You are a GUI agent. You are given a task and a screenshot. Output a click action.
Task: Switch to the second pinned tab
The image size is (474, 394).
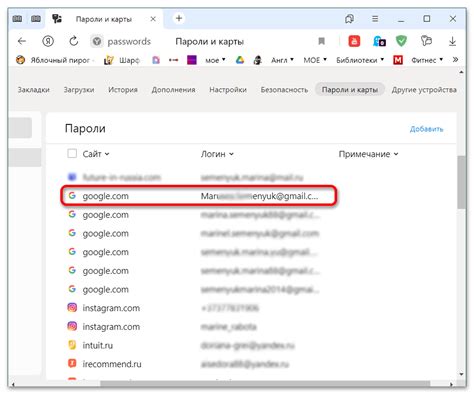(36, 19)
